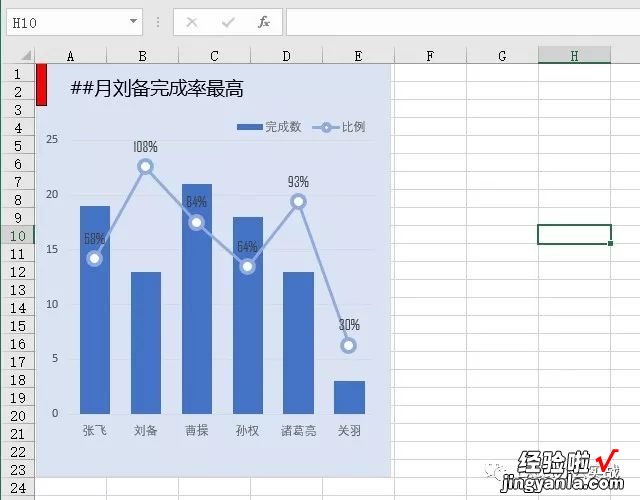
Task: Select column B header
Action: pos(142,56)
